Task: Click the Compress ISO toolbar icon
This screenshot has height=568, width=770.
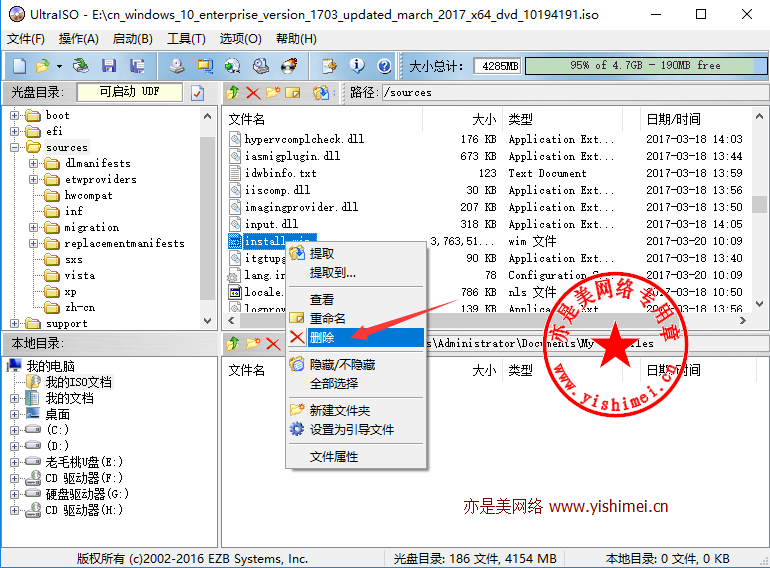Action: [x=205, y=65]
